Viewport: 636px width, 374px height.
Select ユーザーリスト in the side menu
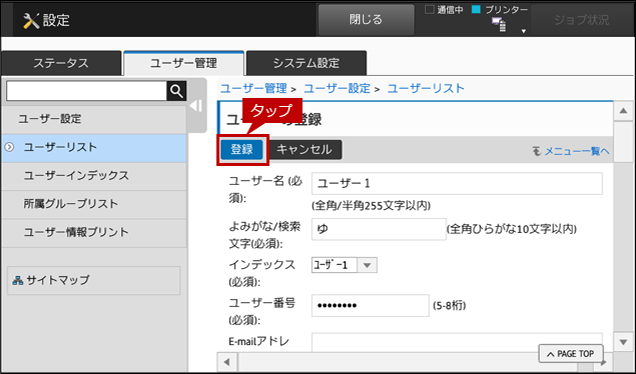[x=94, y=147]
